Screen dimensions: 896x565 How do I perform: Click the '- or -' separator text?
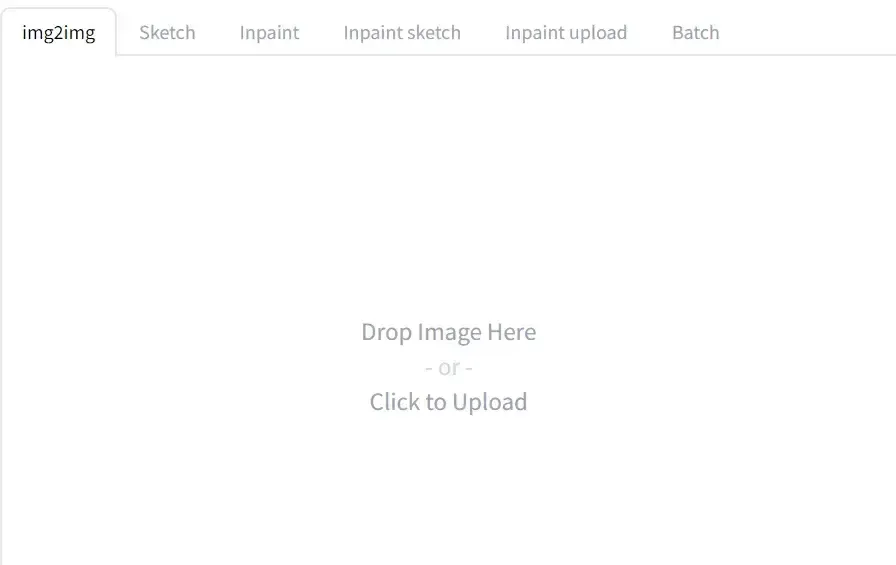coord(449,367)
